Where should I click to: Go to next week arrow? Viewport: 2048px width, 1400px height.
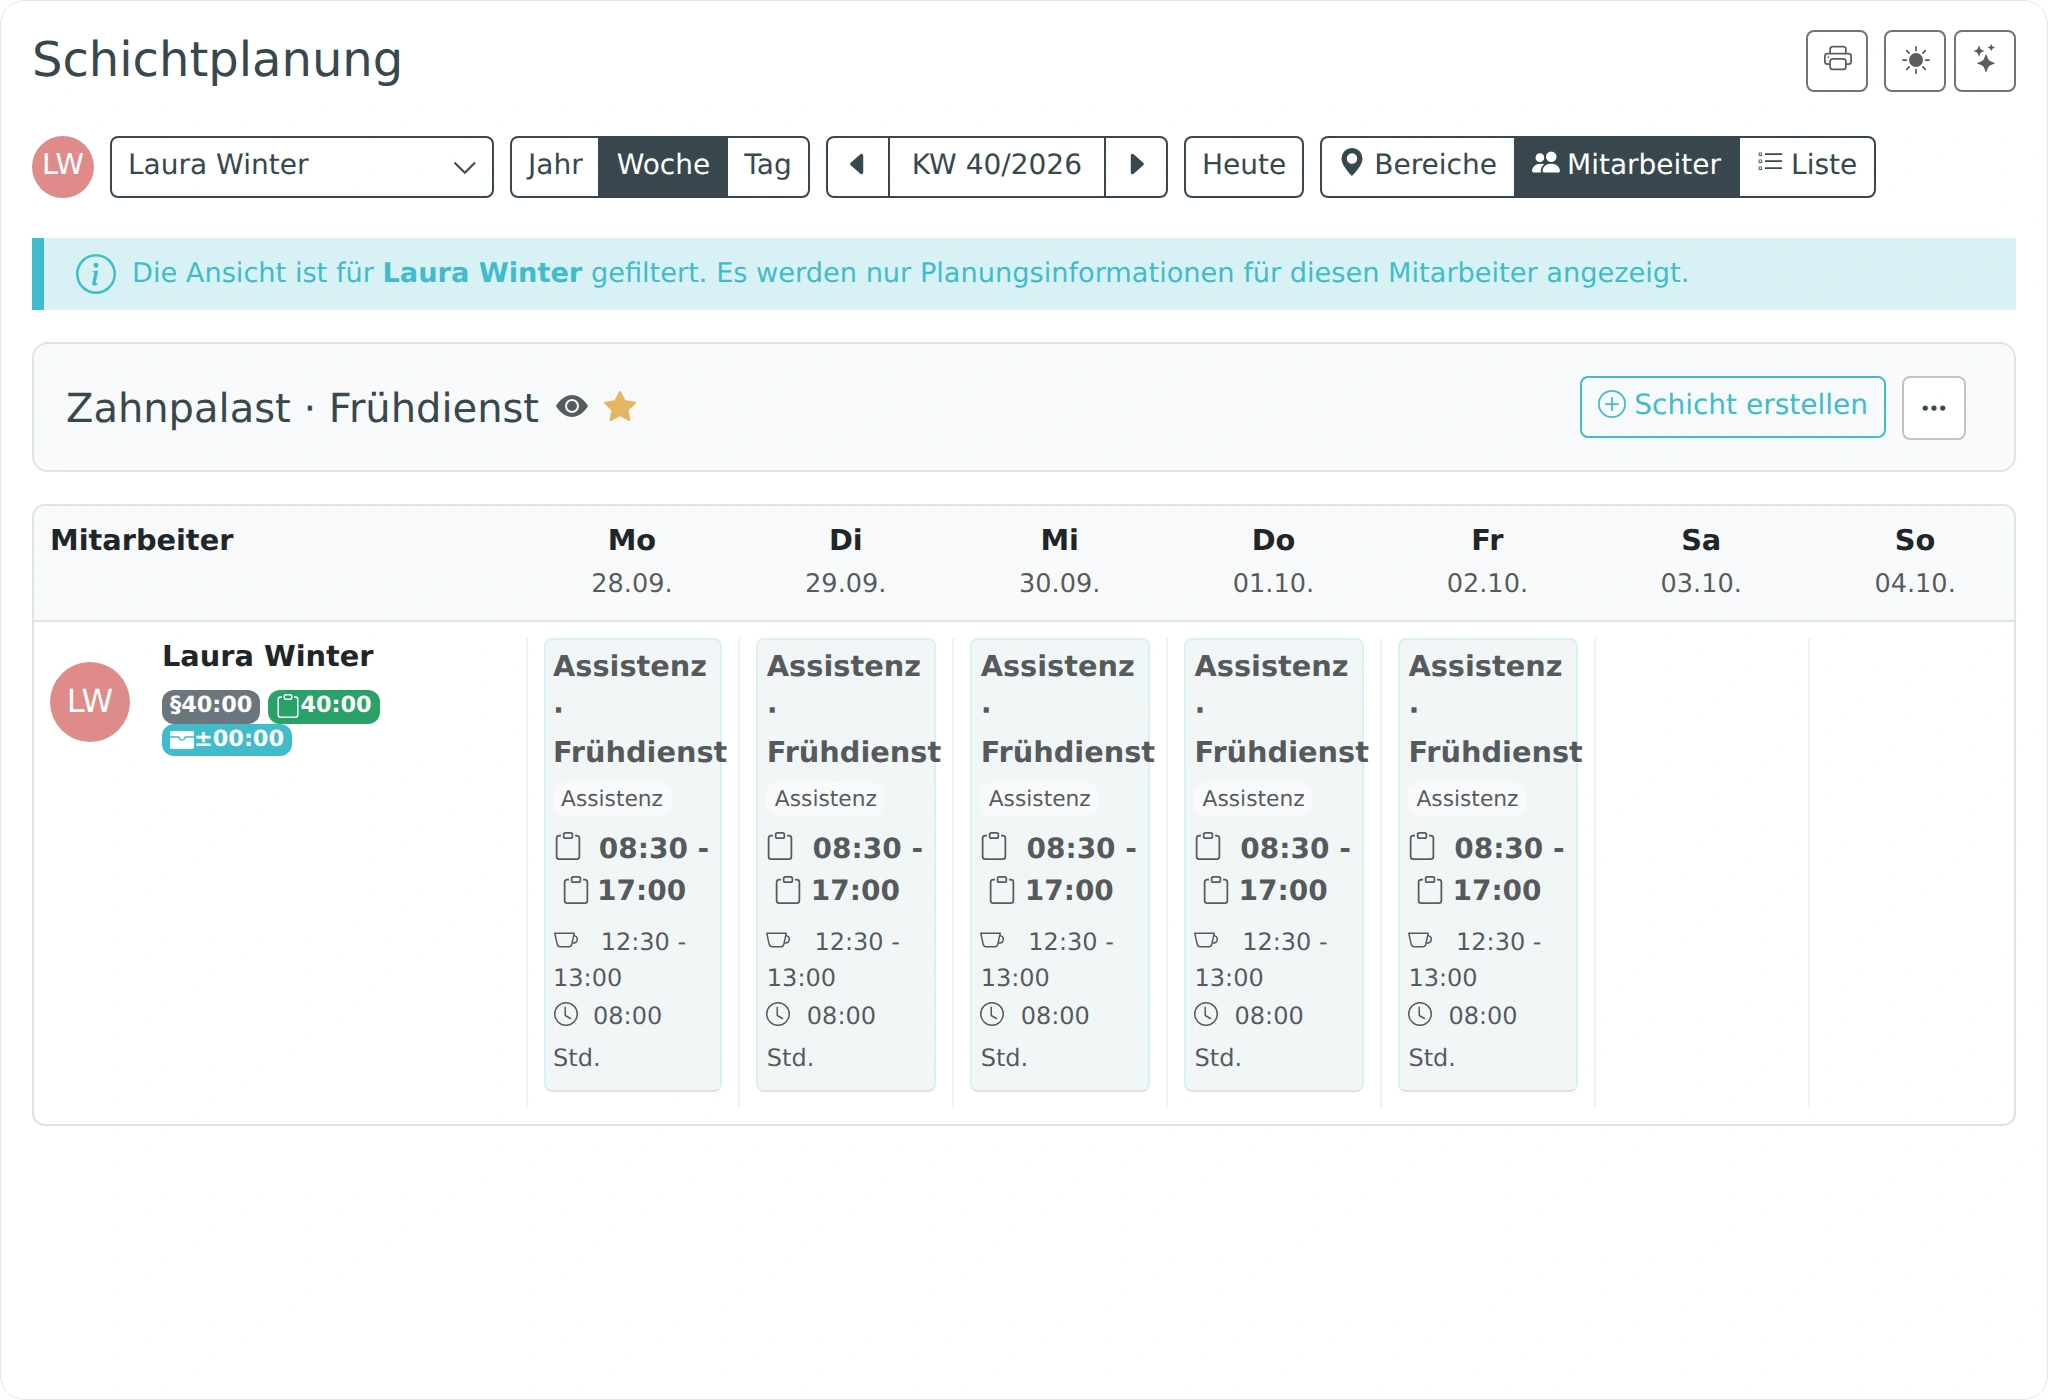pyautogui.click(x=1136, y=166)
